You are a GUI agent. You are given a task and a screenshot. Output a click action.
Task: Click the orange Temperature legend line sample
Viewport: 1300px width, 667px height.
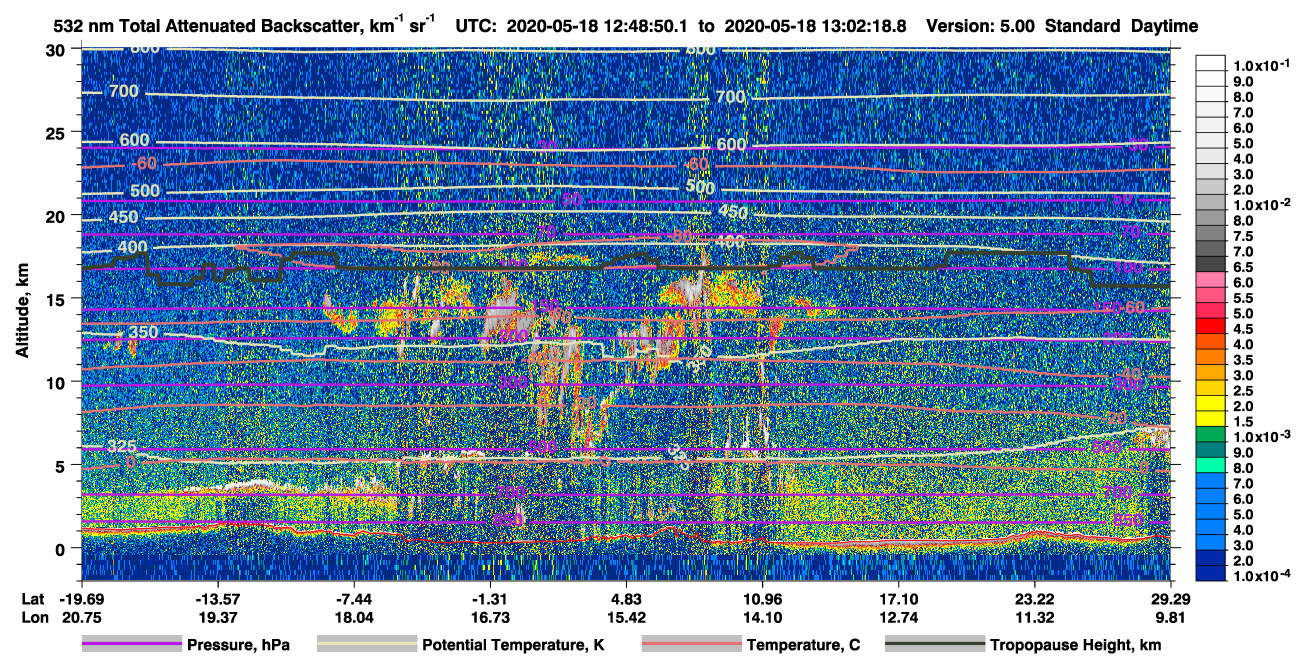click(690, 645)
